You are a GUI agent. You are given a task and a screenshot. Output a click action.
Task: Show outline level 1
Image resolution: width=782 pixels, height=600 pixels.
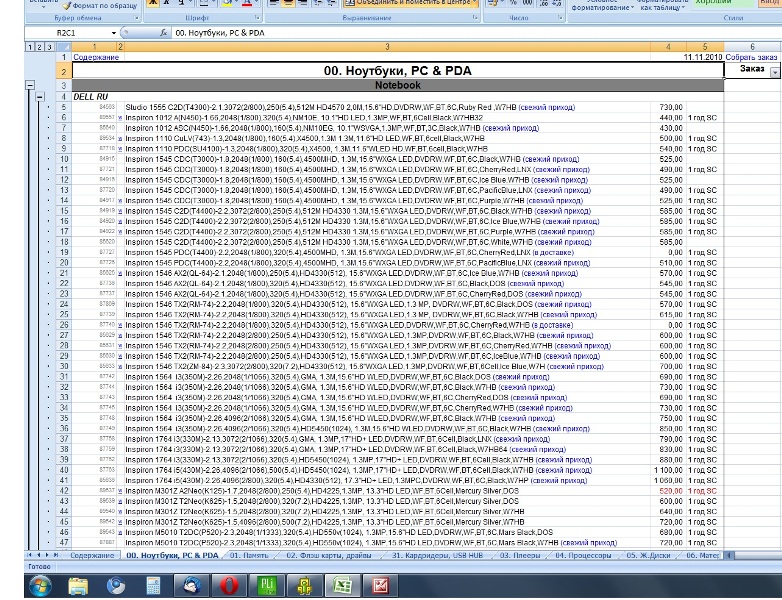pyautogui.click(x=30, y=47)
